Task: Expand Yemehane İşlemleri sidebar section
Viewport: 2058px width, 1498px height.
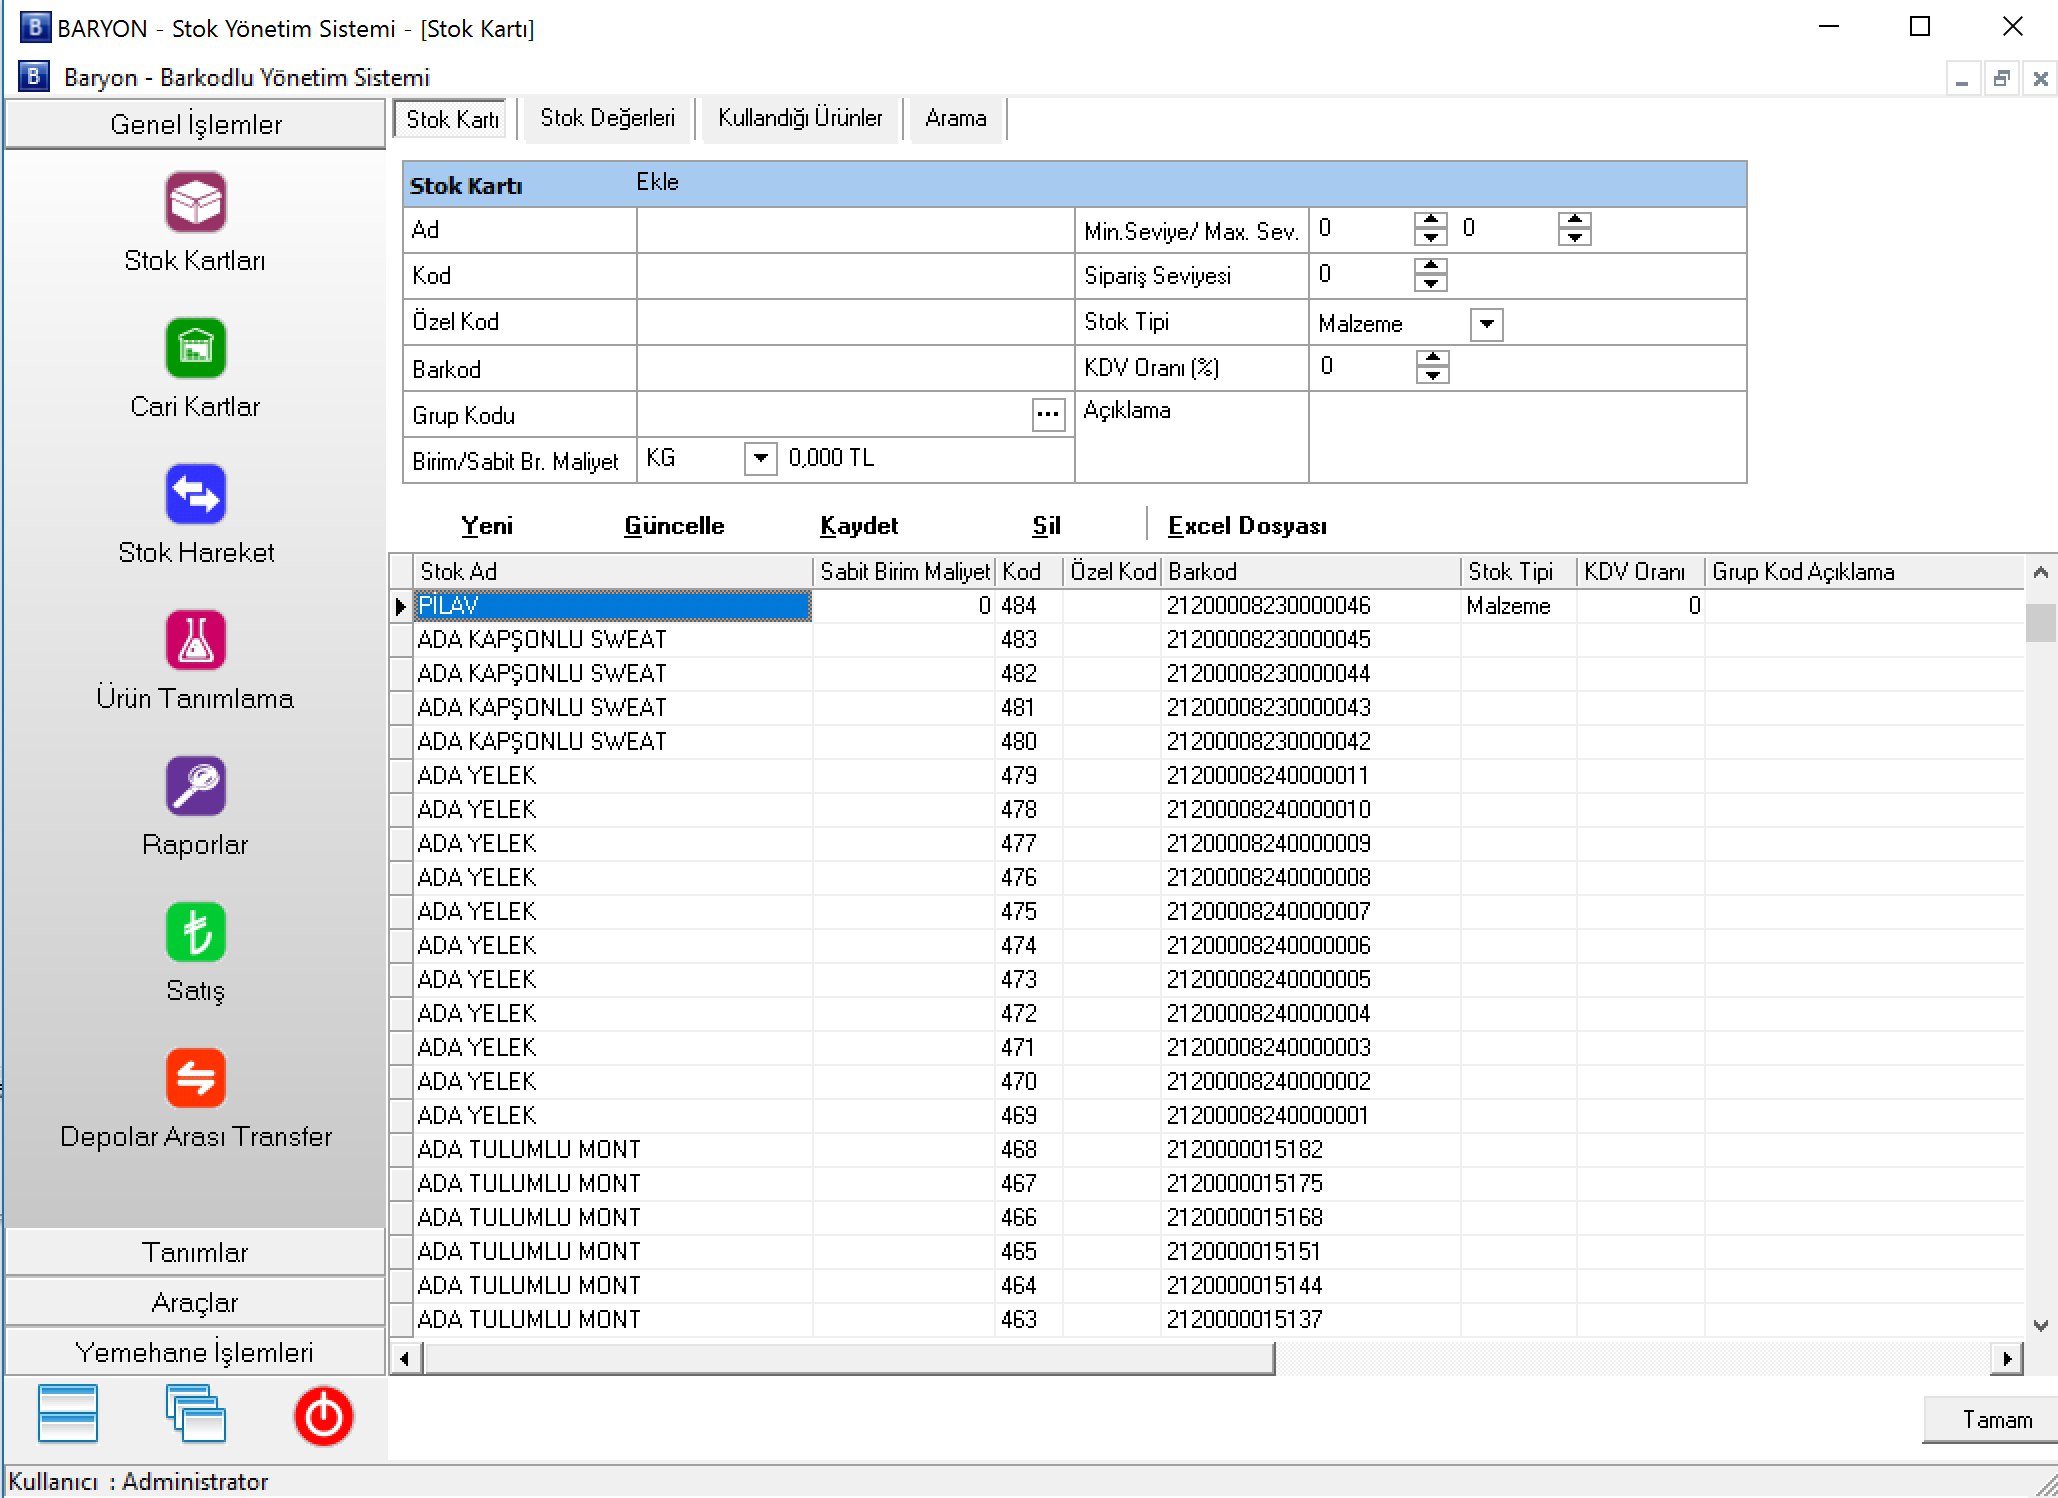Action: 195,1352
